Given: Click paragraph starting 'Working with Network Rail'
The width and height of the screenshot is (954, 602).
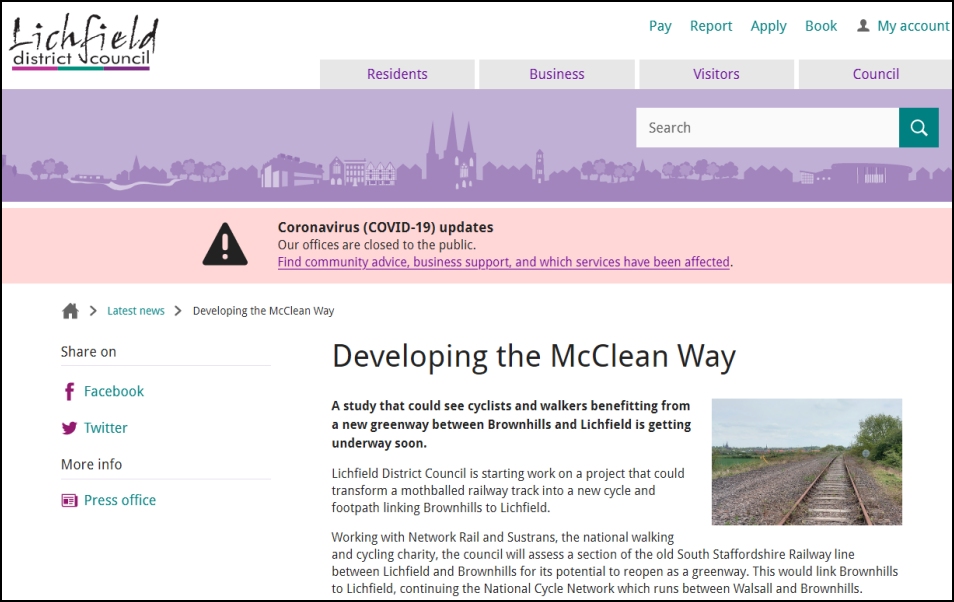Looking at the screenshot, I should [x=615, y=563].
